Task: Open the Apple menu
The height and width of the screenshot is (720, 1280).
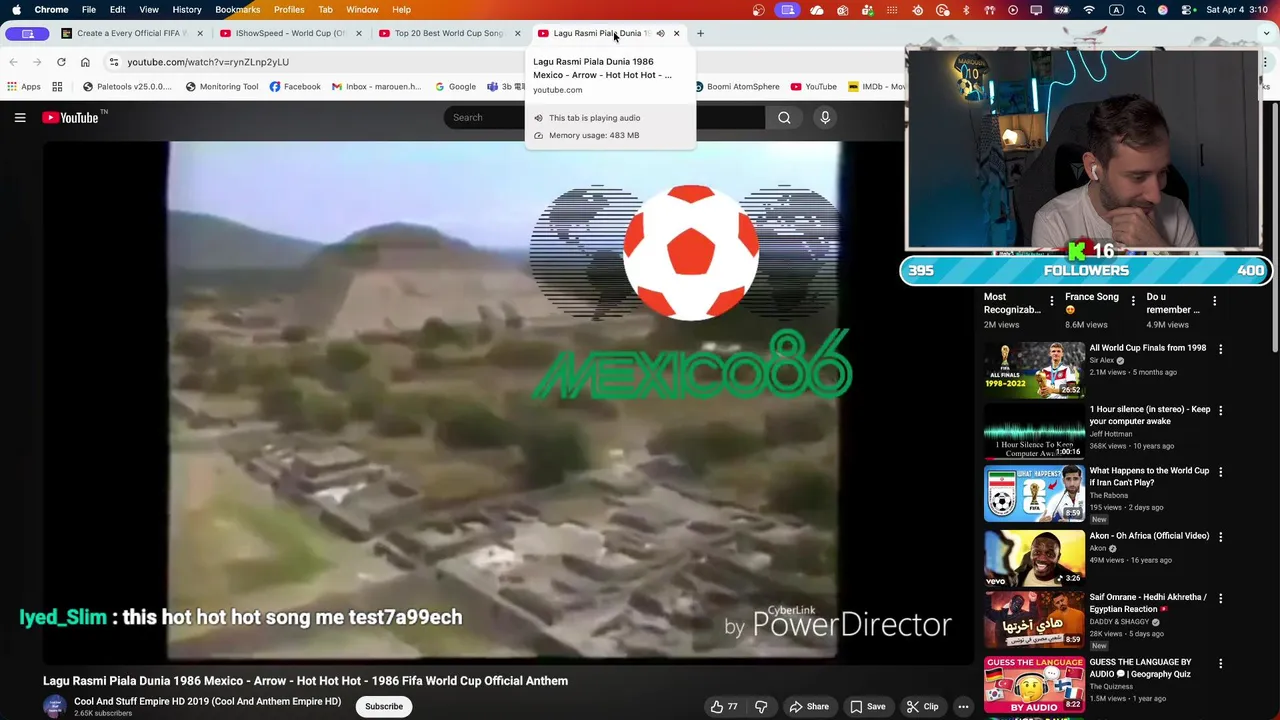Action: 16,10
